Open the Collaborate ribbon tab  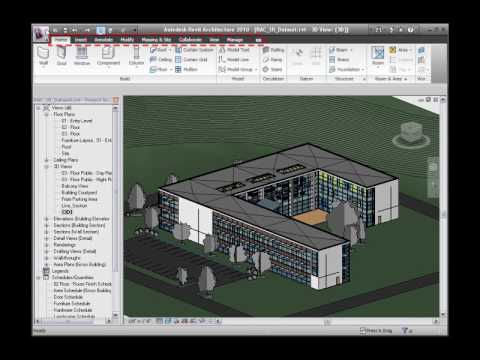pos(190,40)
